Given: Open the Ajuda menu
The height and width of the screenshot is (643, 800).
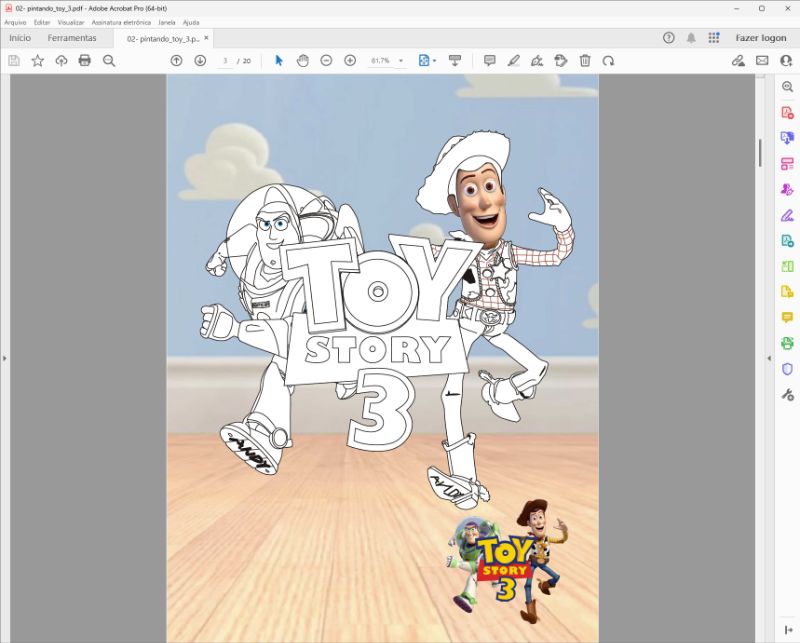Looking at the screenshot, I should click(x=191, y=22).
